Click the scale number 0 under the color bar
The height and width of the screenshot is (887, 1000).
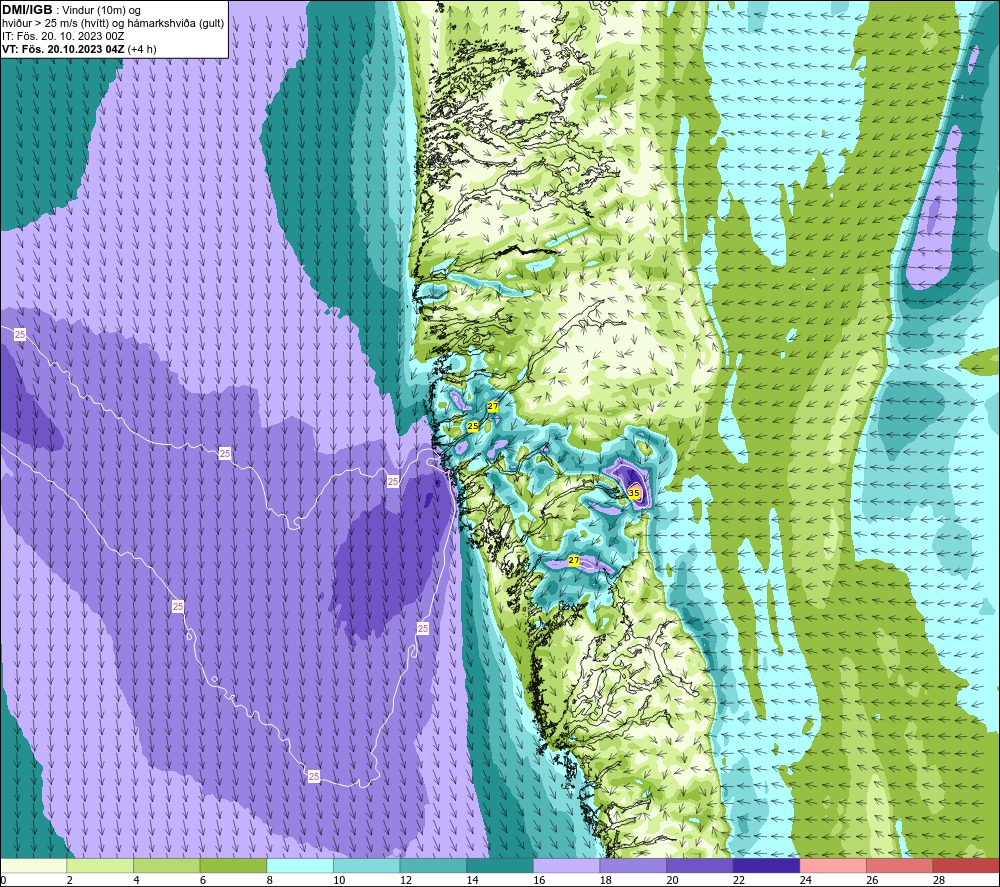pyautogui.click(x=3, y=880)
